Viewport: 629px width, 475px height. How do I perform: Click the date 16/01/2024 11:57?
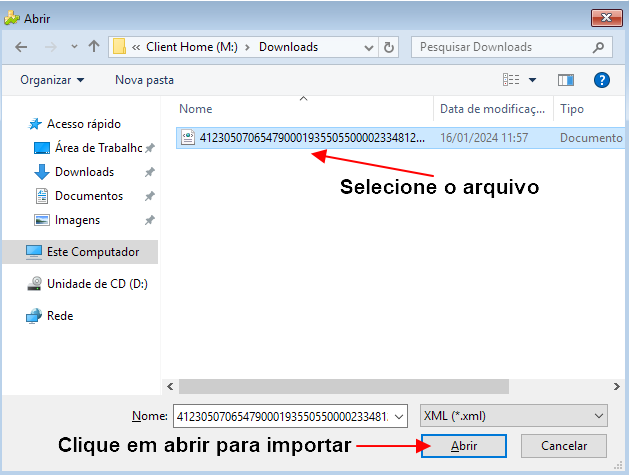[484, 138]
